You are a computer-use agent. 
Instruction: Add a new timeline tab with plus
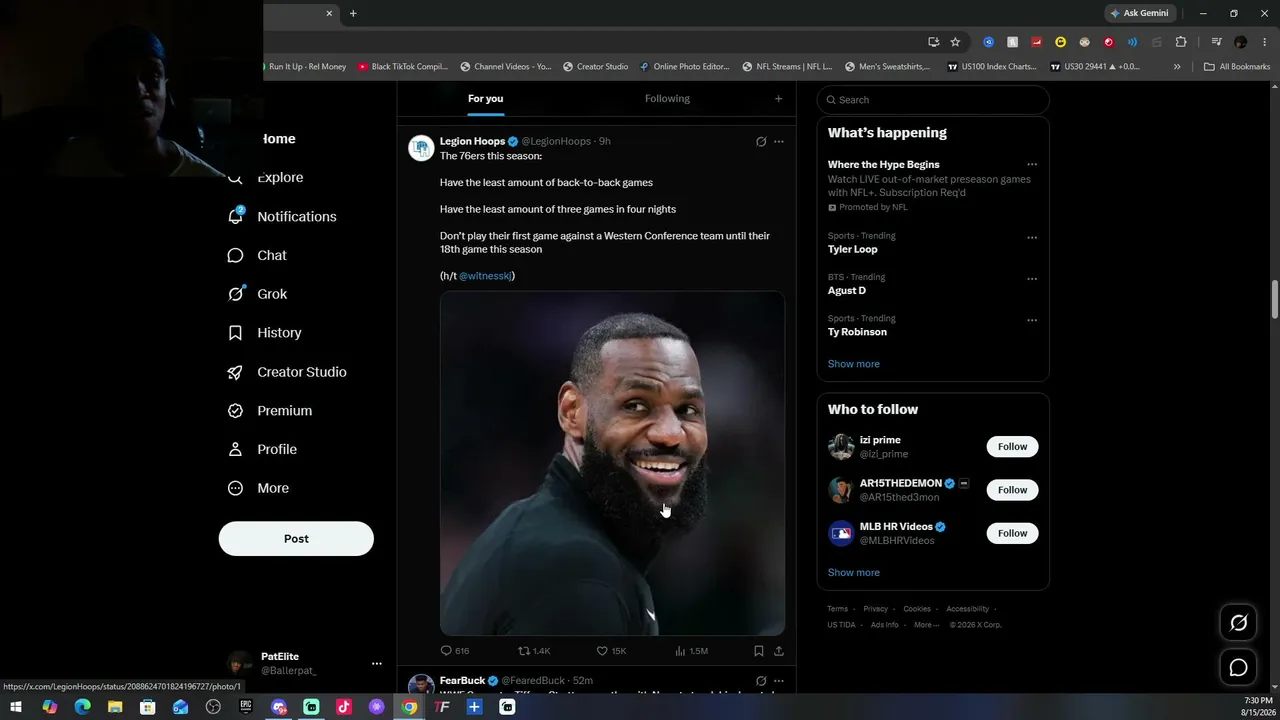pyautogui.click(x=779, y=99)
